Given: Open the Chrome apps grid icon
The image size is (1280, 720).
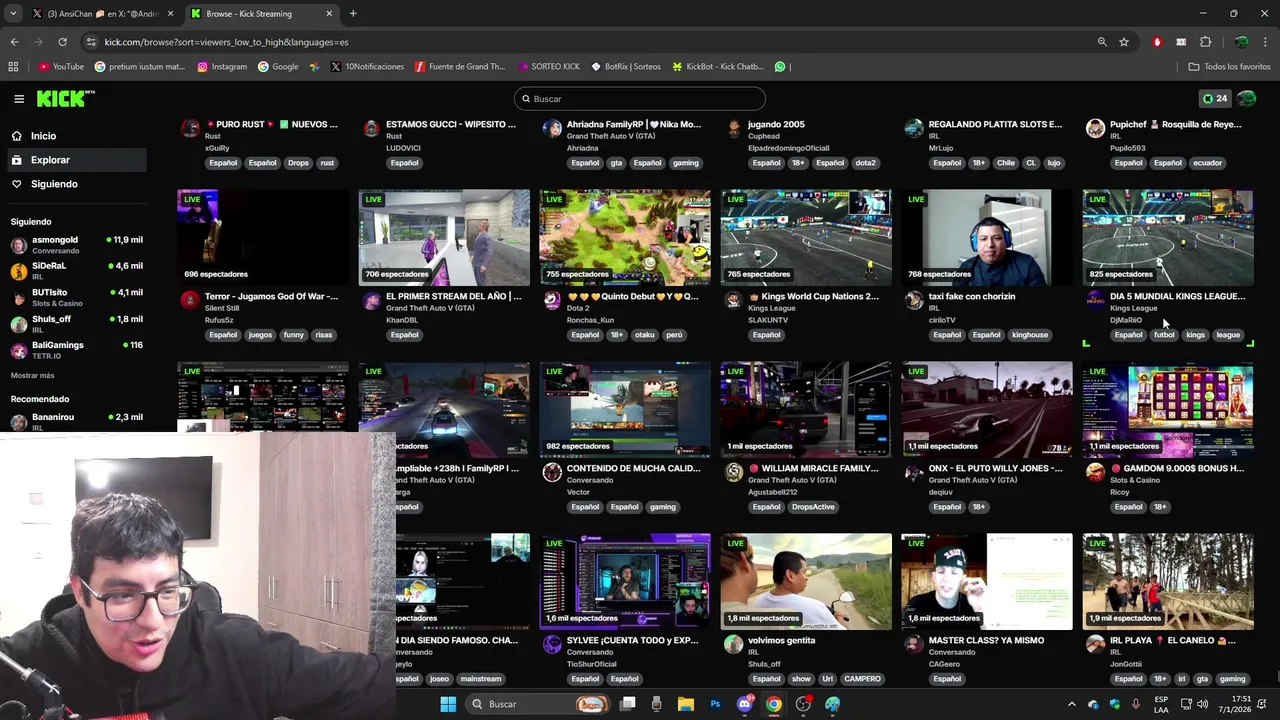Looking at the screenshot, I should coord(13,67).
